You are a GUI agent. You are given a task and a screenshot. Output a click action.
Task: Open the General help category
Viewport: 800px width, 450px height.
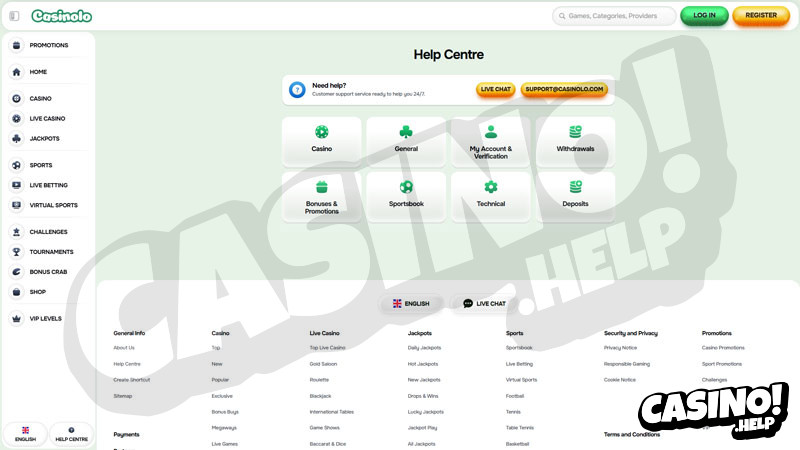point(406,141)
